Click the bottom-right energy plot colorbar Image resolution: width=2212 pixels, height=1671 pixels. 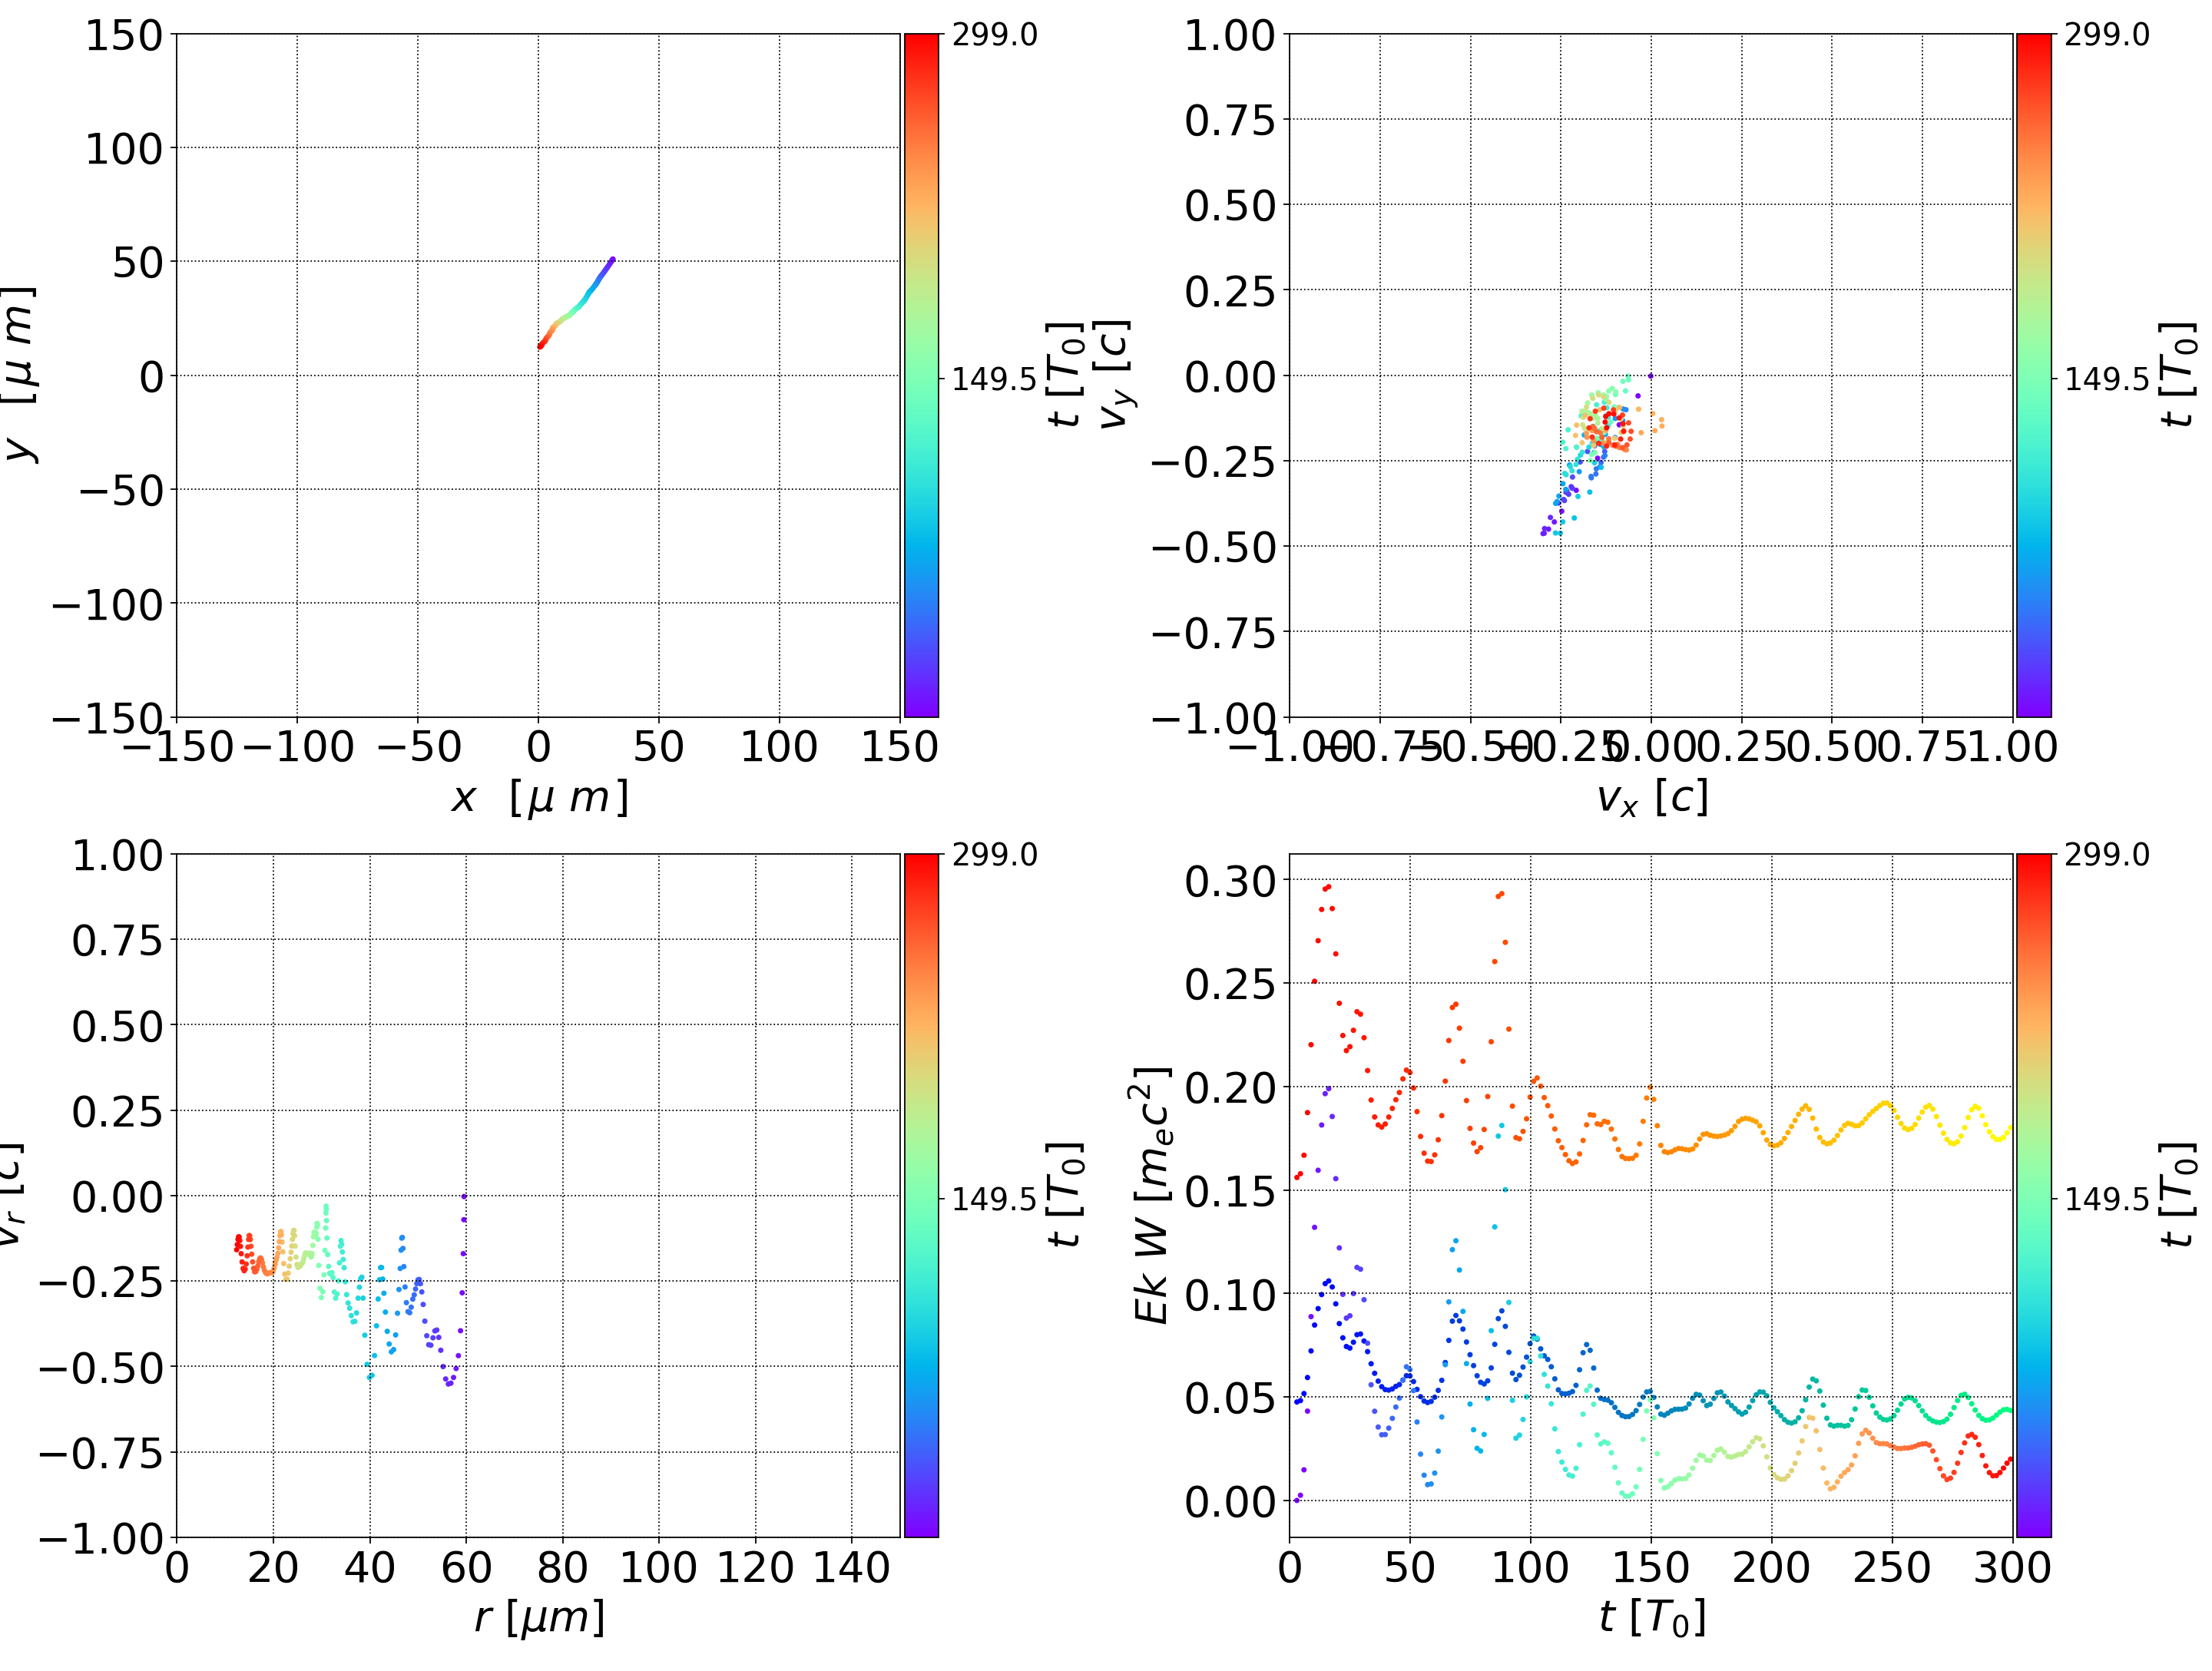pos(2033,1195)
